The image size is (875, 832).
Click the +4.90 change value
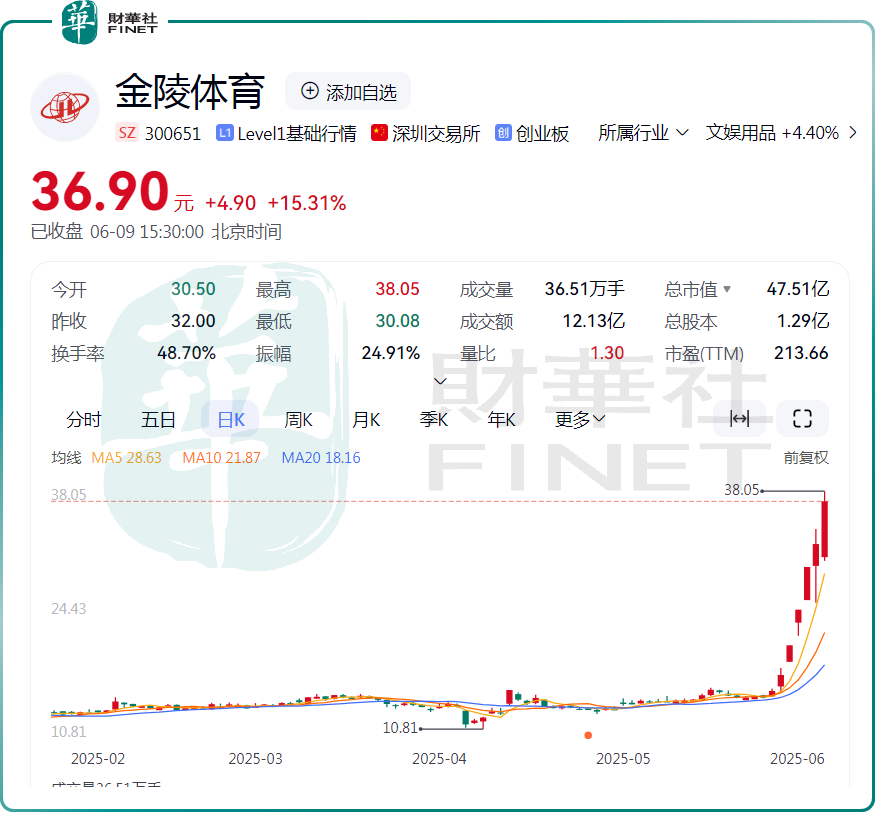230,203
